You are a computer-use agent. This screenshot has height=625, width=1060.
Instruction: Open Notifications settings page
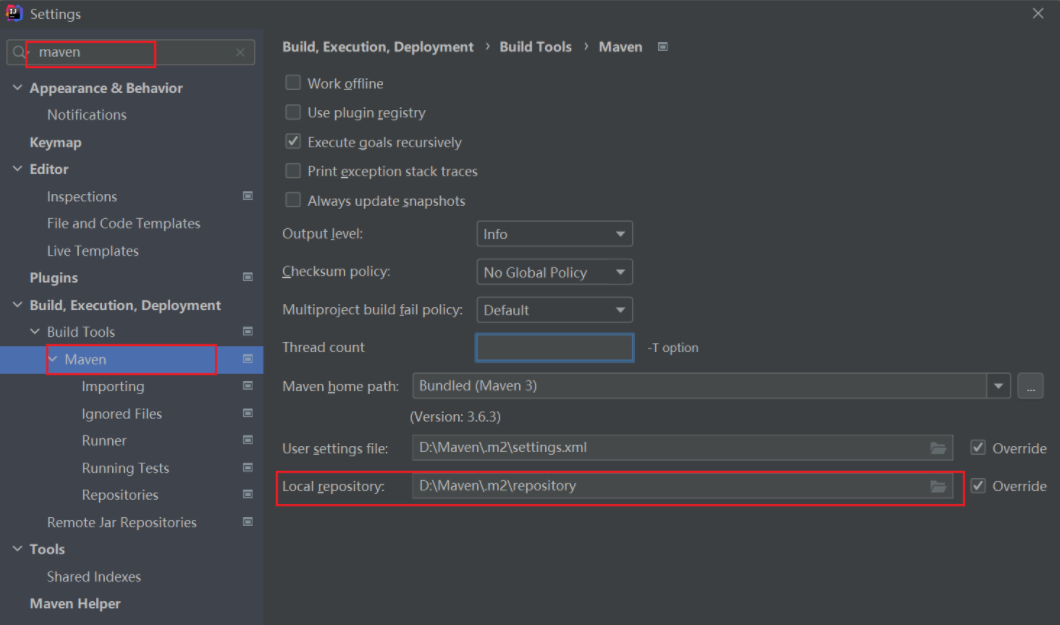coord(87,115)
